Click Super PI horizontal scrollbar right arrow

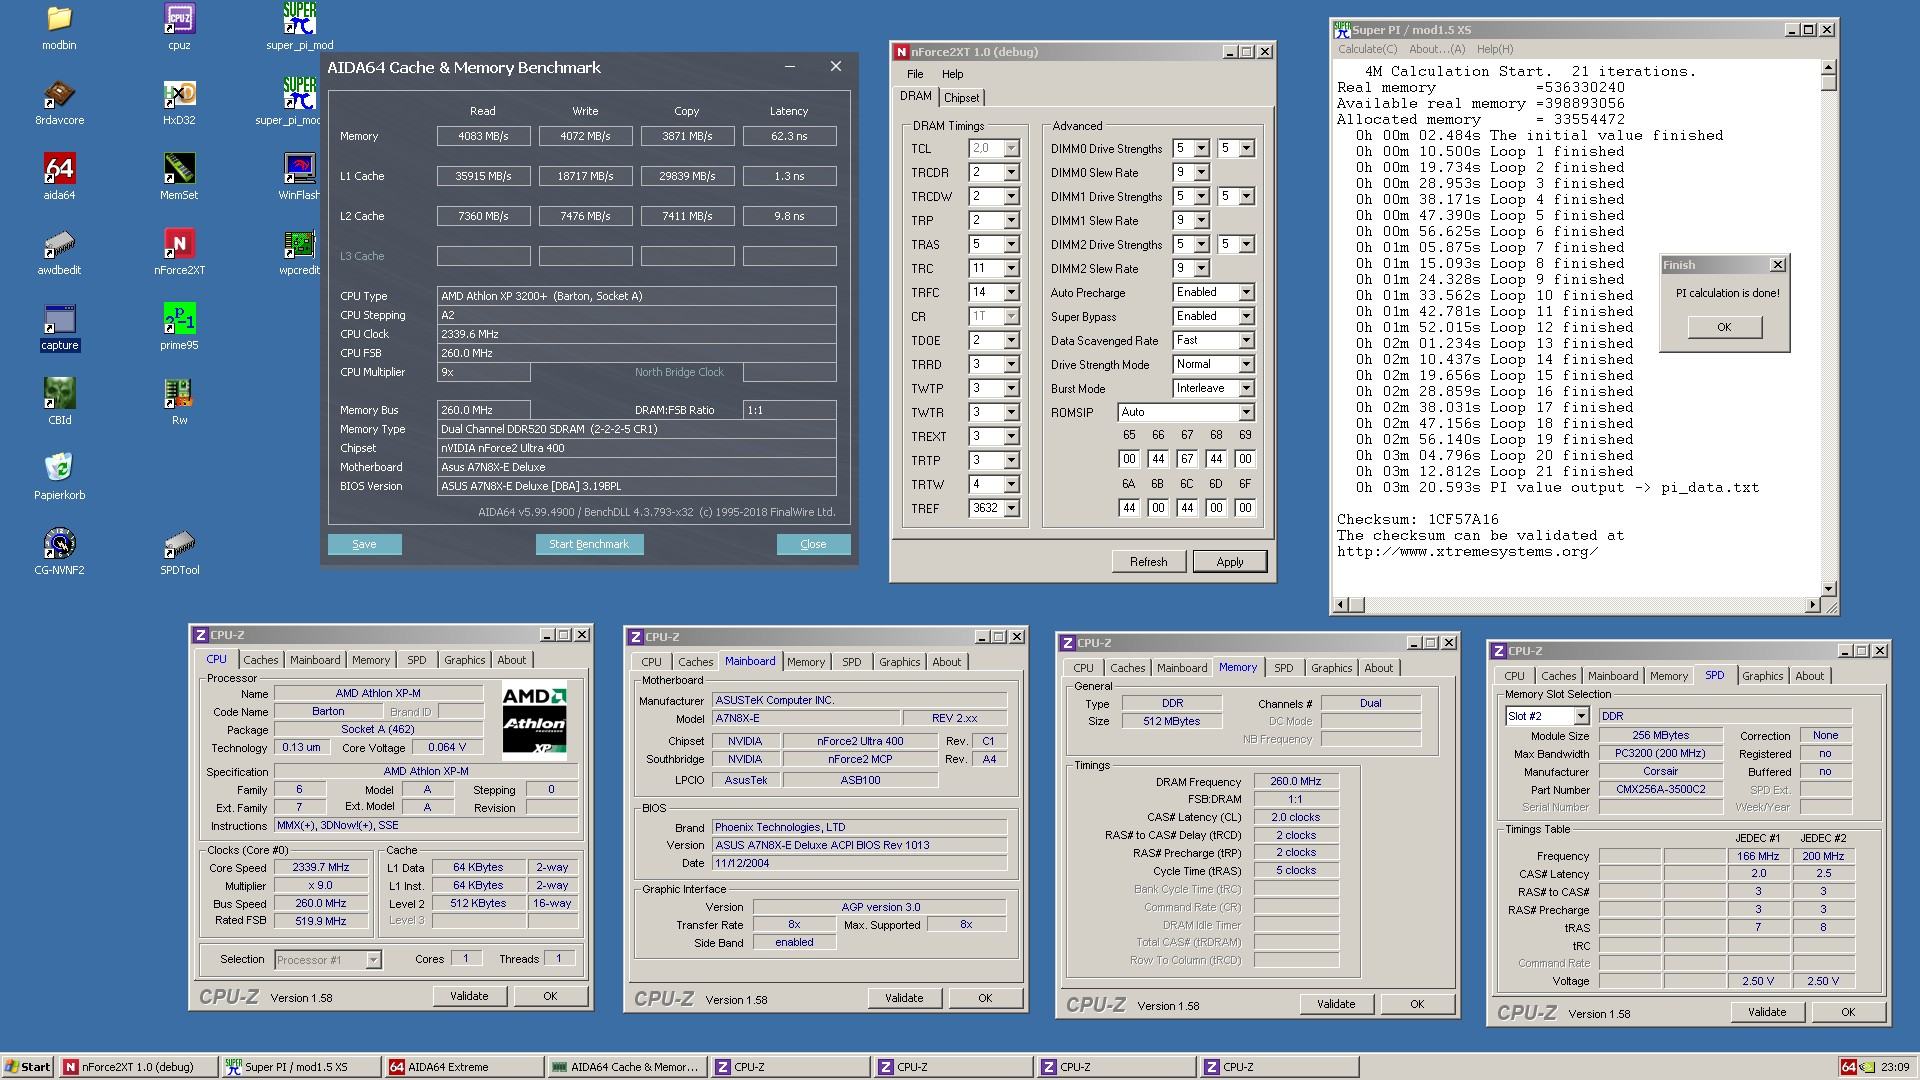click(1813, 605)
